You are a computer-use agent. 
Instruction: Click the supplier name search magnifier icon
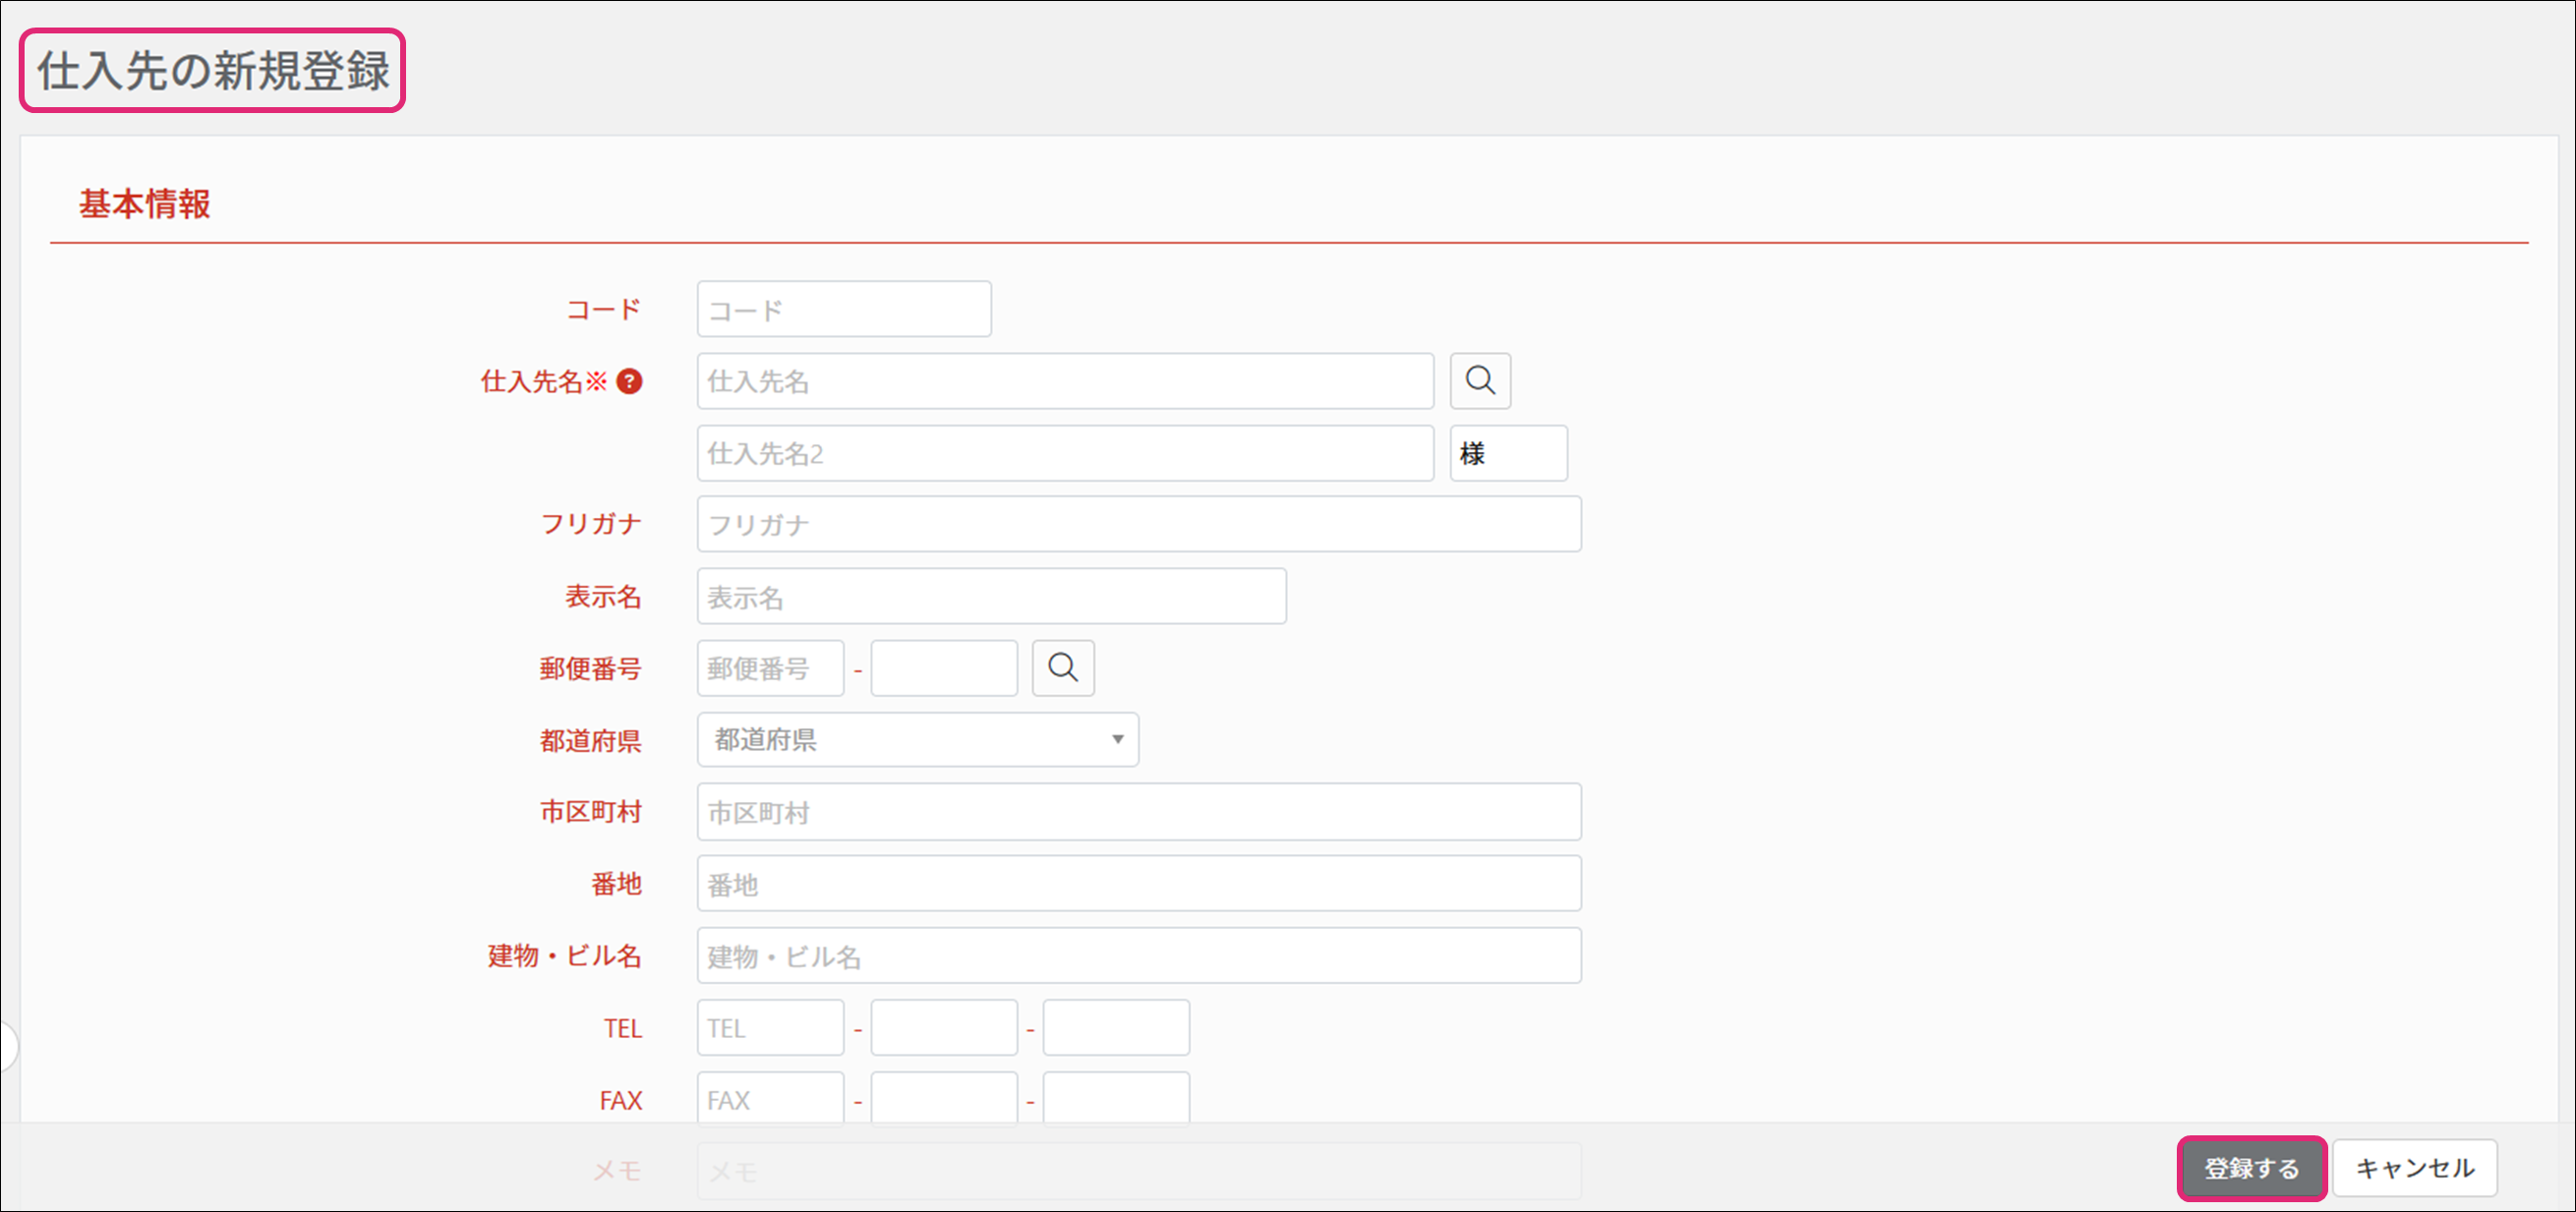[x=1480, y=381]
